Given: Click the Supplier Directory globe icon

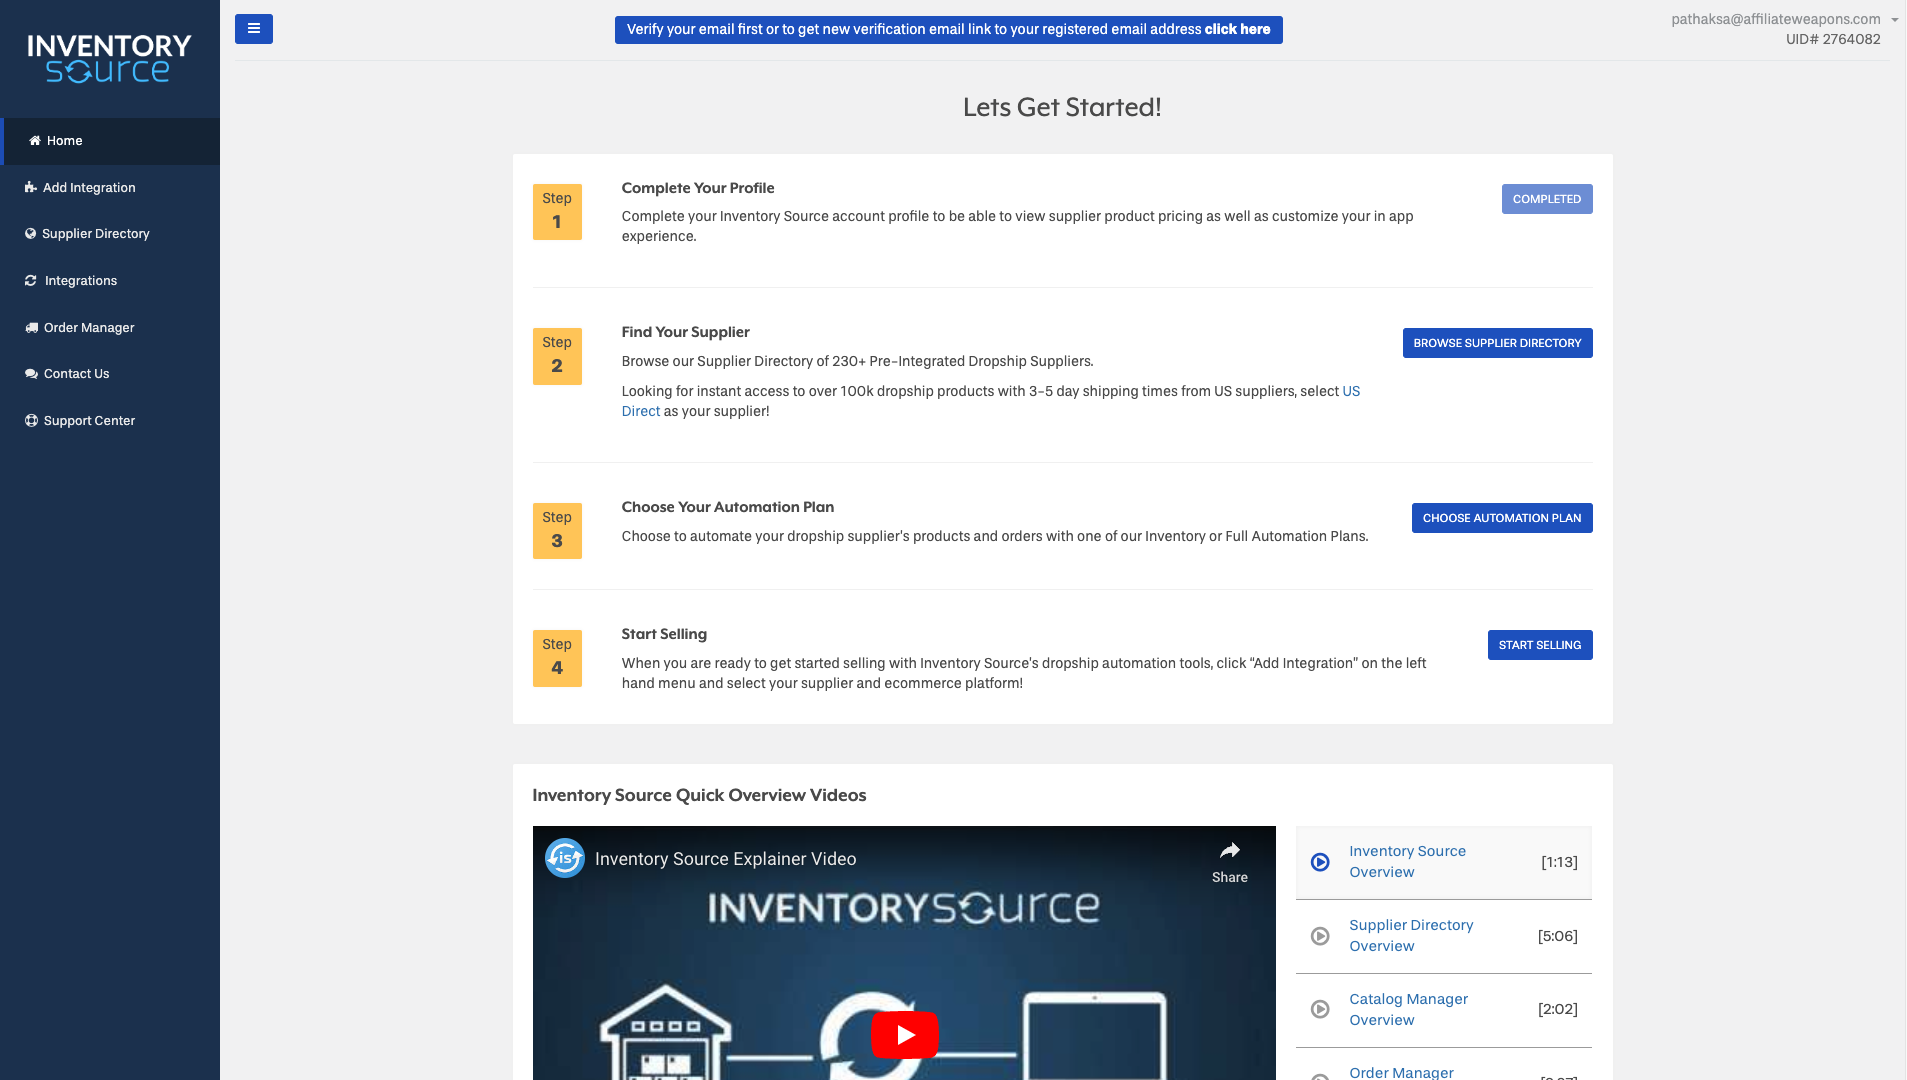Looking at the screenshot, I should [x=31, y=234].
